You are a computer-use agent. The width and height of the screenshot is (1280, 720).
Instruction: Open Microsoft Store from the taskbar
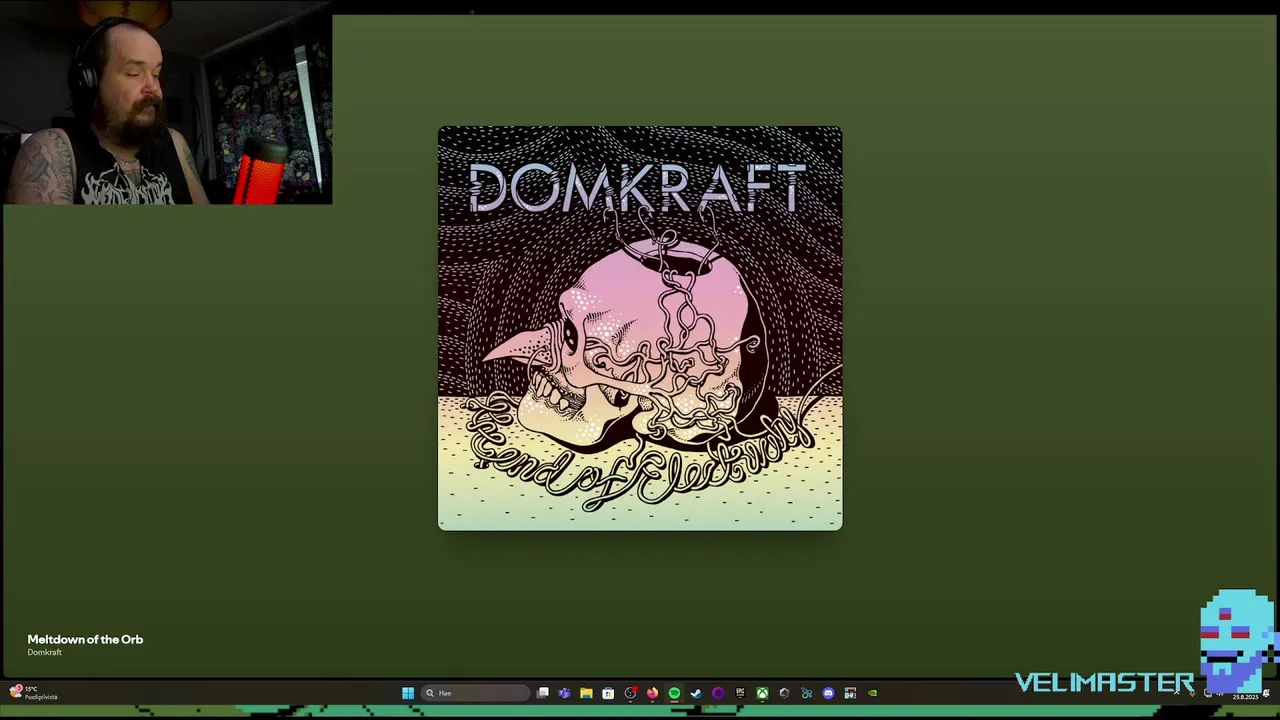pos(608,693)
